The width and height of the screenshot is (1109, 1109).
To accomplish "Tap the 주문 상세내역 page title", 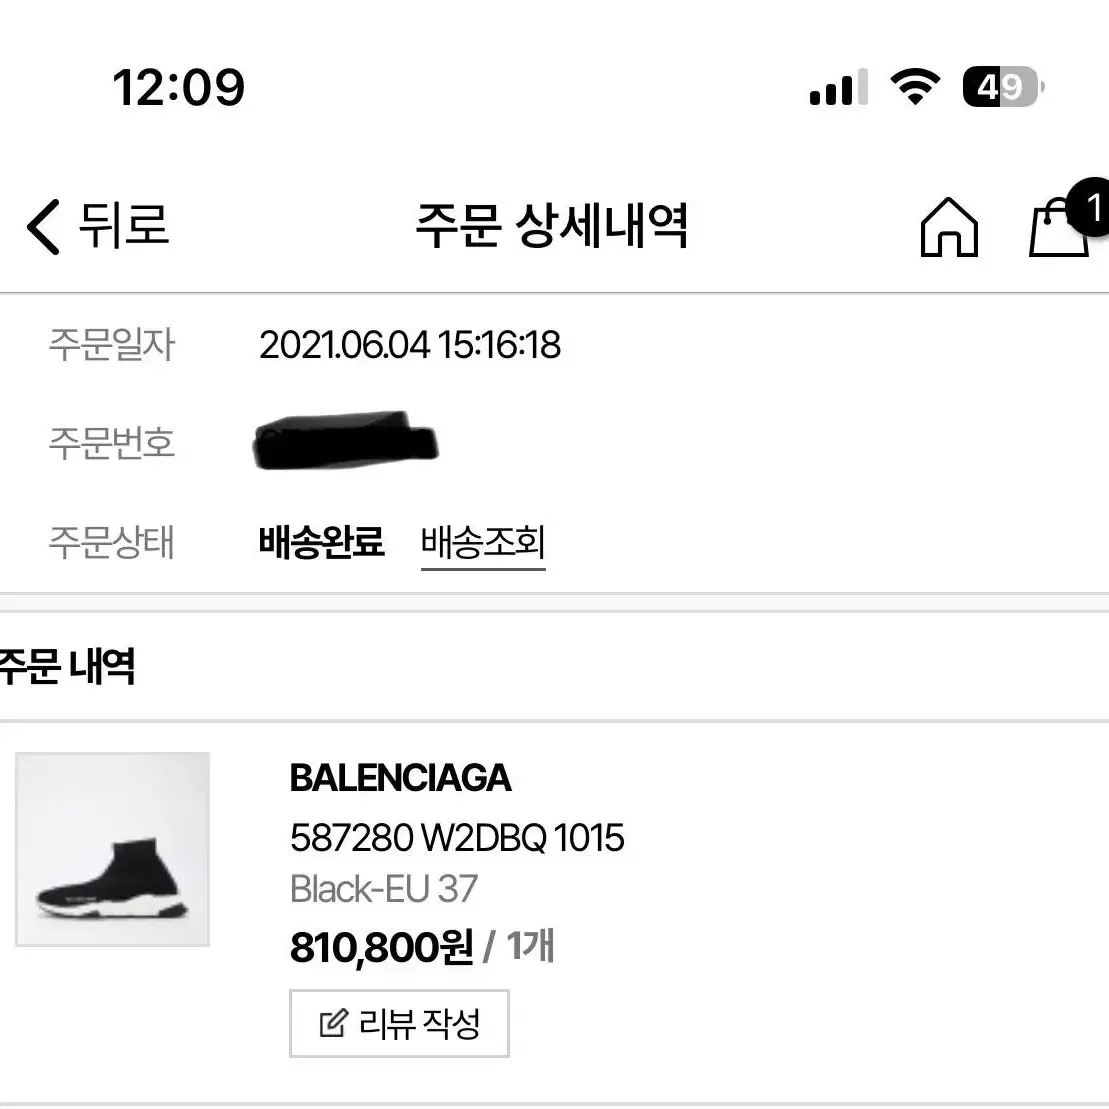I will (x=552, y=226).
